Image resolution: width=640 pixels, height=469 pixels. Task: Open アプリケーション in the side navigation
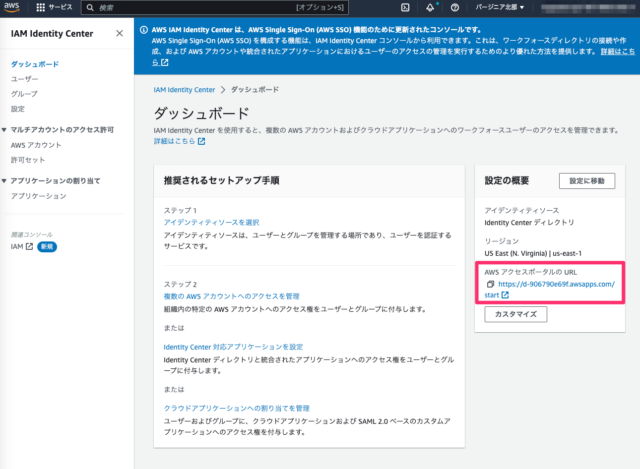coord(38,196)
